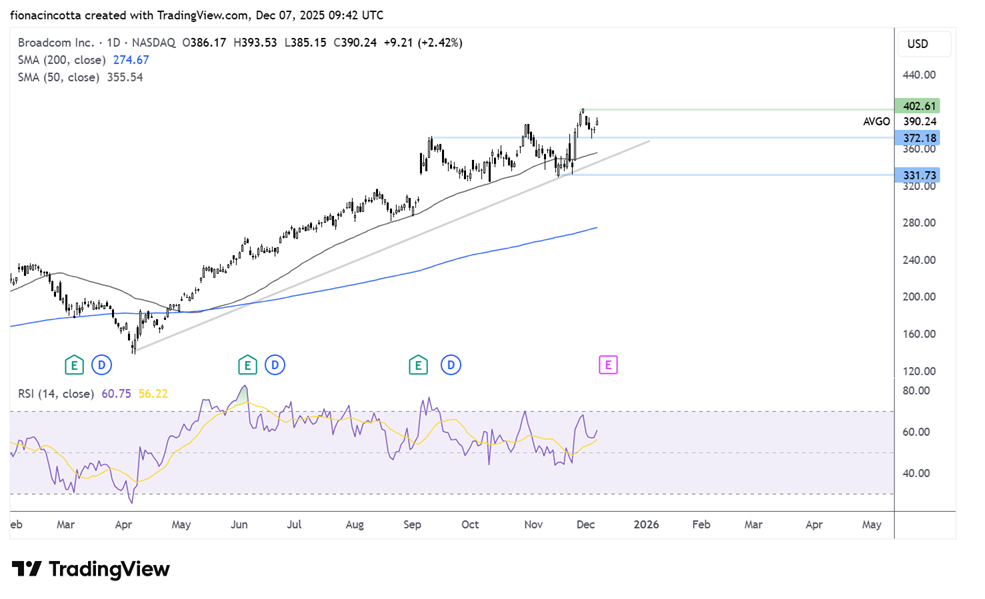The height and width of the screenshot is (599, 985).
Task: Click the closing price C390.24 value
Action: coord(355,43)
